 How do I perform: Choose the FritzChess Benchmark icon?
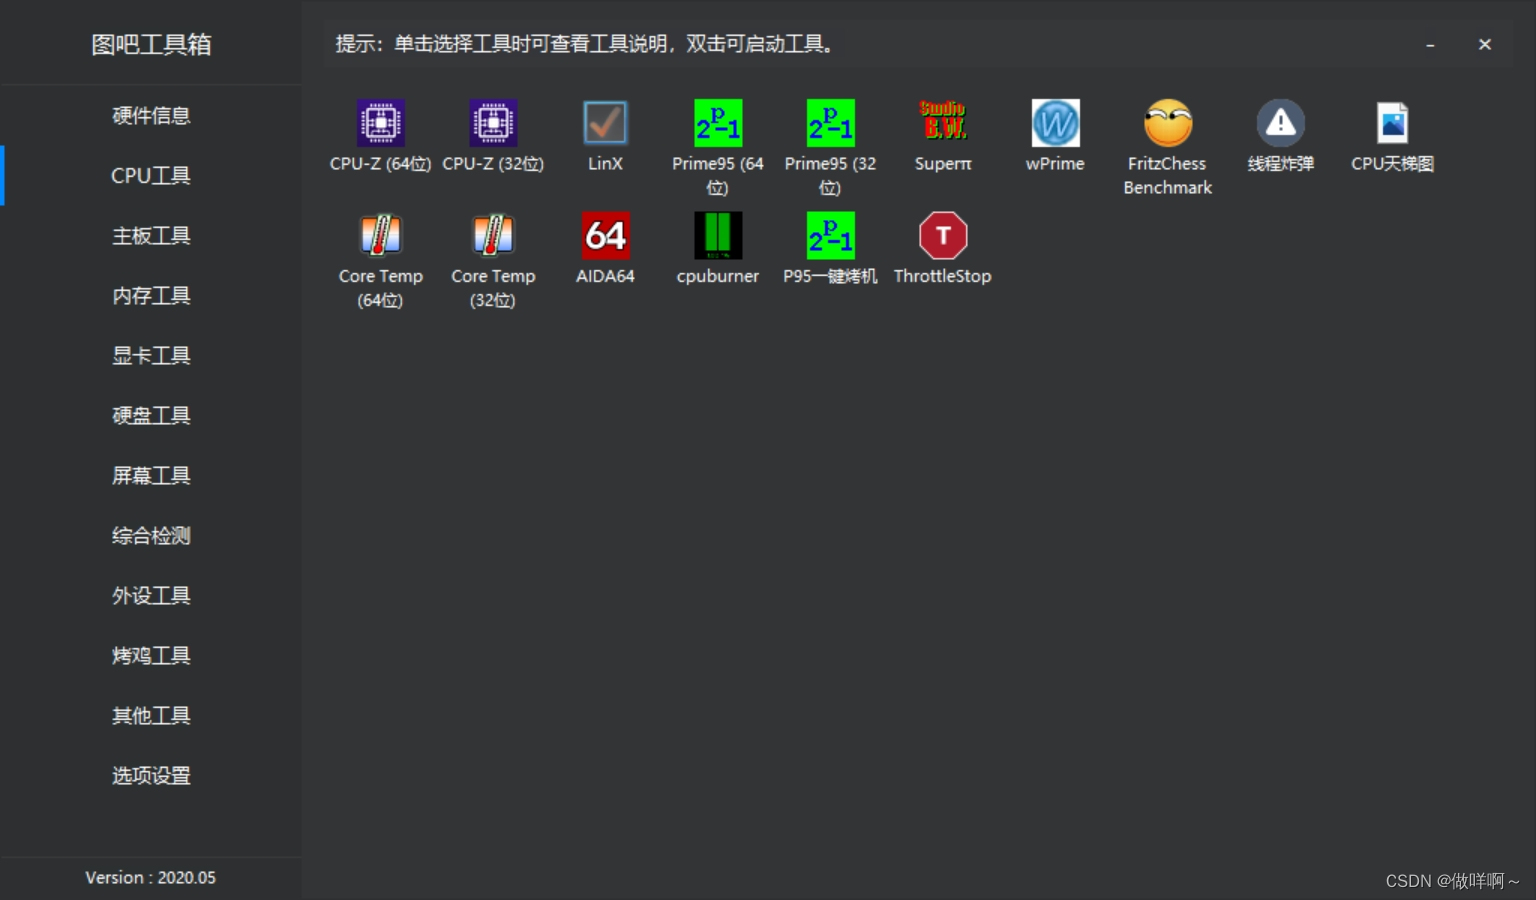coord(1168,123)
